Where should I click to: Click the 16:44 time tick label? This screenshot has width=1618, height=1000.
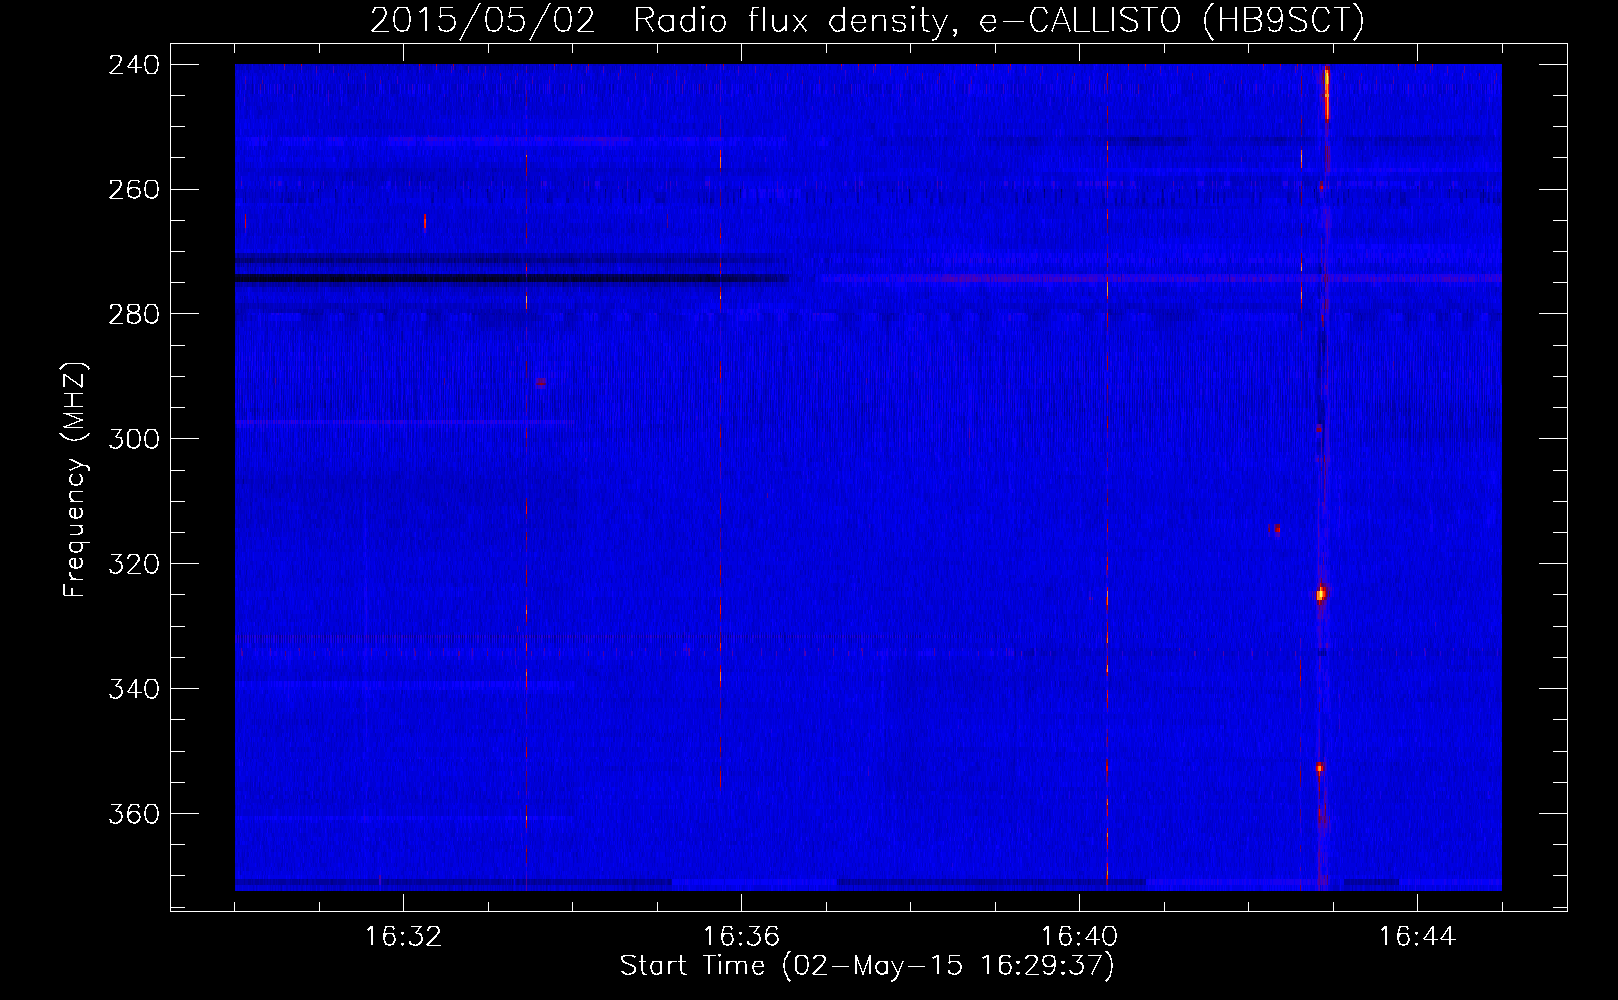(x=1417, y=937)
